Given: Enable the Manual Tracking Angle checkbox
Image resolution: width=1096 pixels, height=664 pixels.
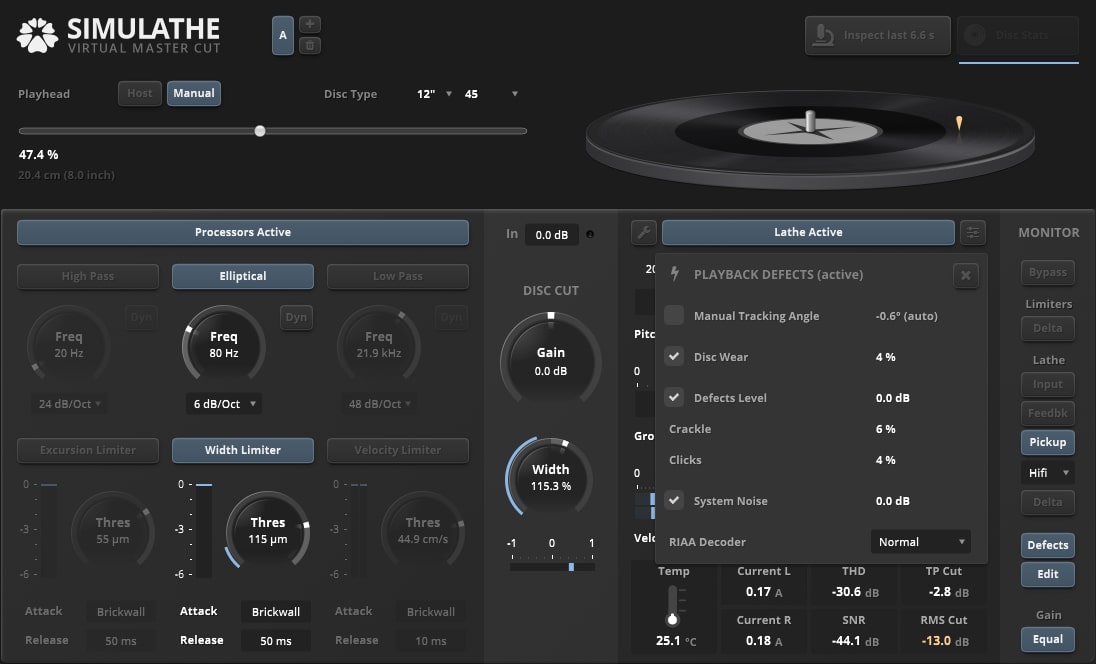Looking at the screenshot, I should [x=674, y=316].
